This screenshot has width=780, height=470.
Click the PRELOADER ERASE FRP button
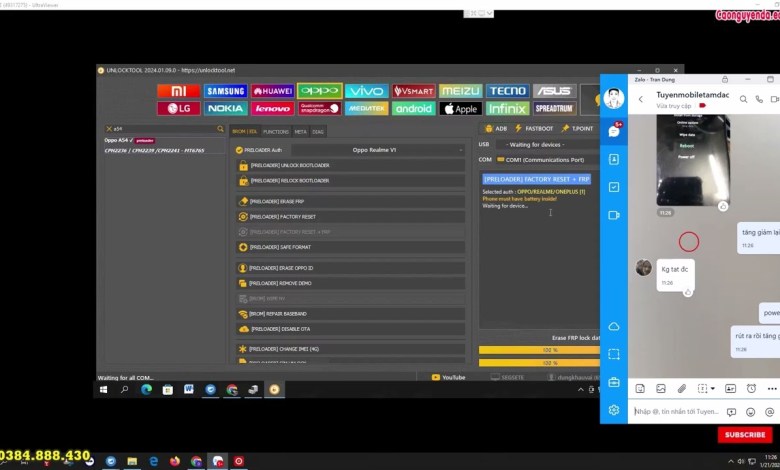[350, 201]
